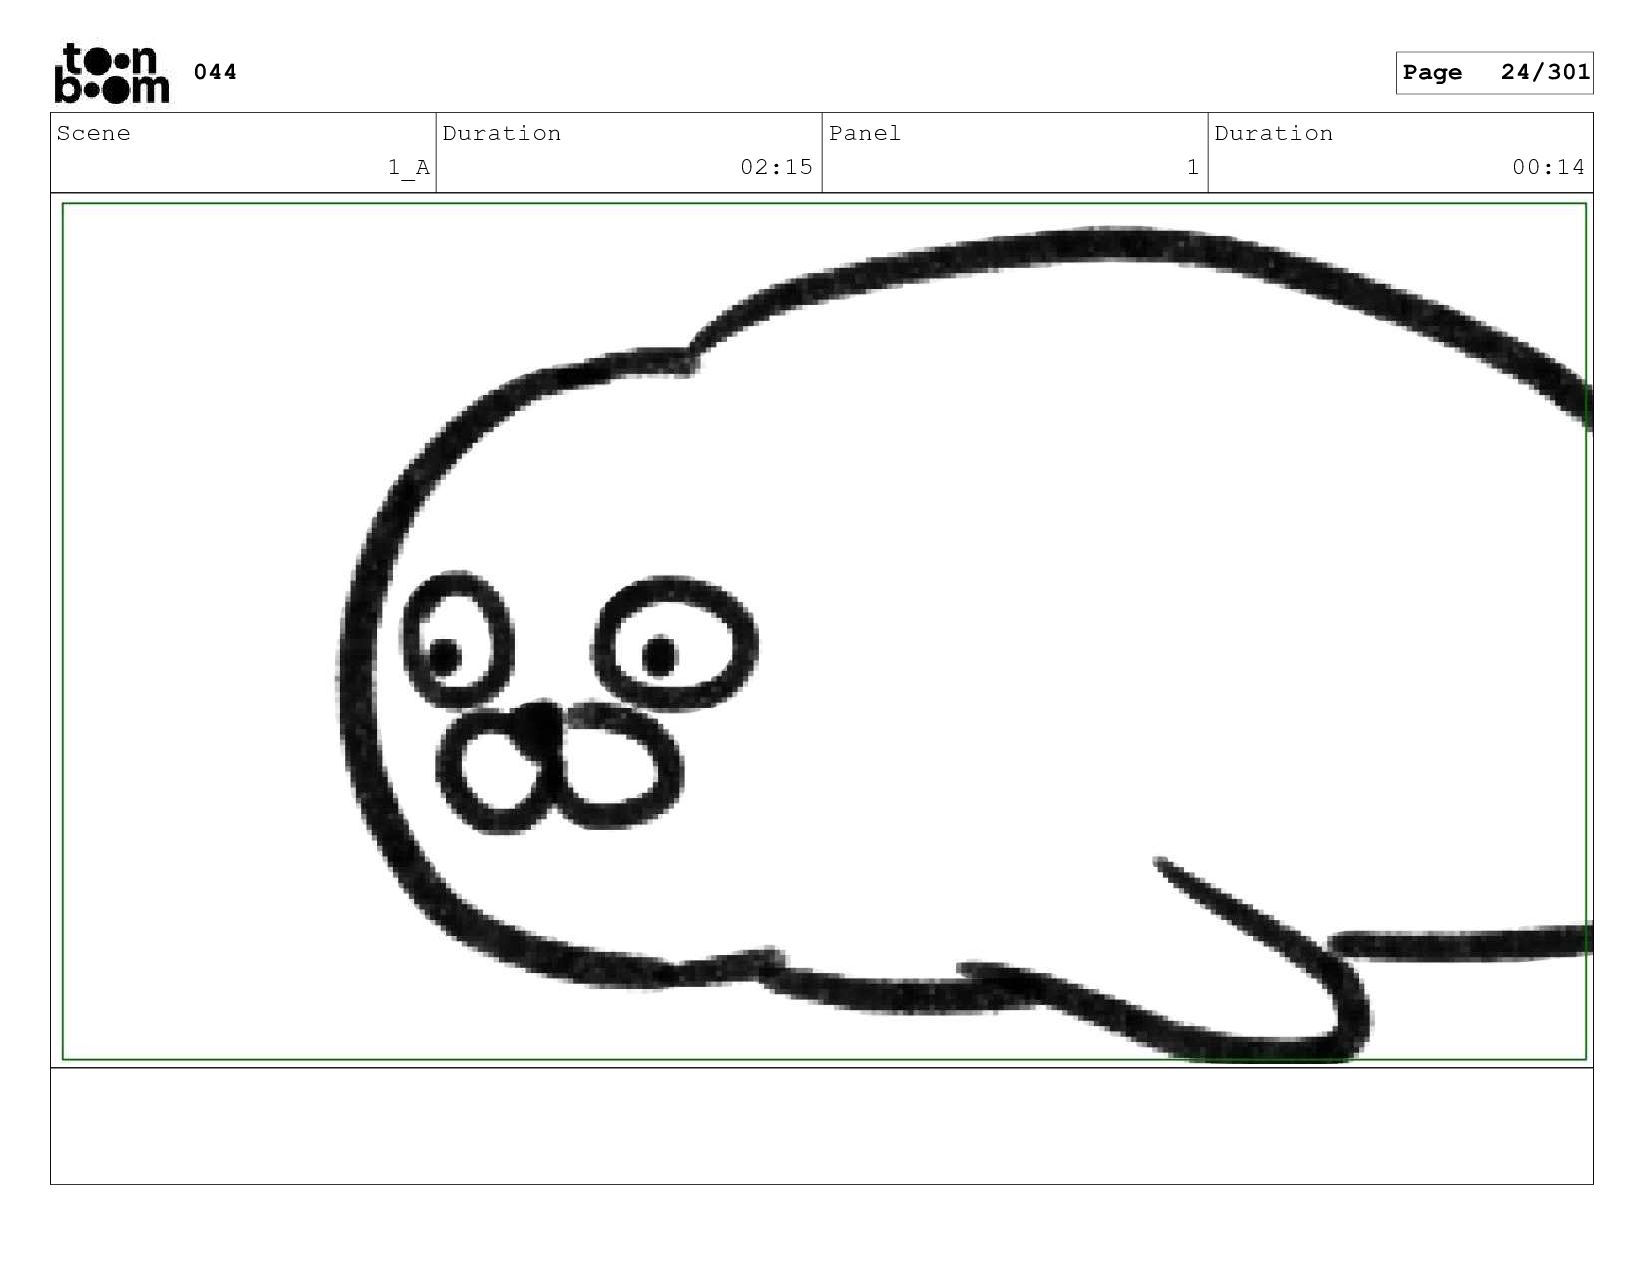Select the panel number 1

click(x=1192, y=167)
